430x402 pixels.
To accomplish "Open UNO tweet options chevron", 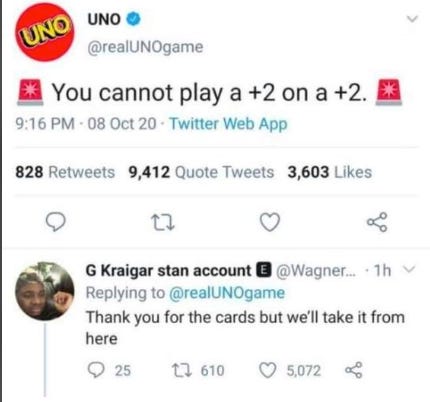I will [x=412, y=19].
